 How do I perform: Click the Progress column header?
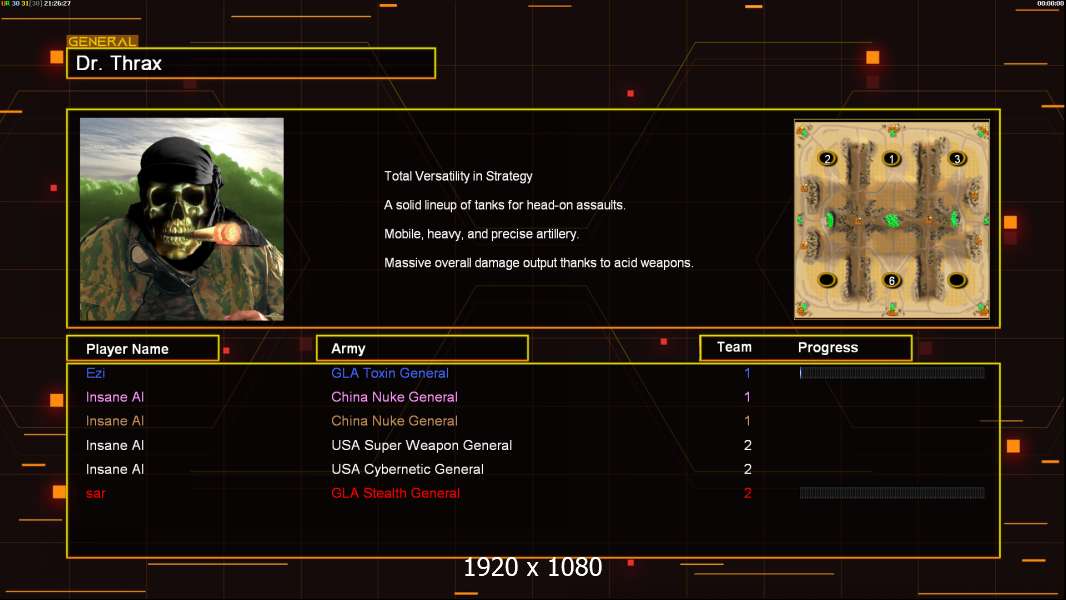point(827,347)
